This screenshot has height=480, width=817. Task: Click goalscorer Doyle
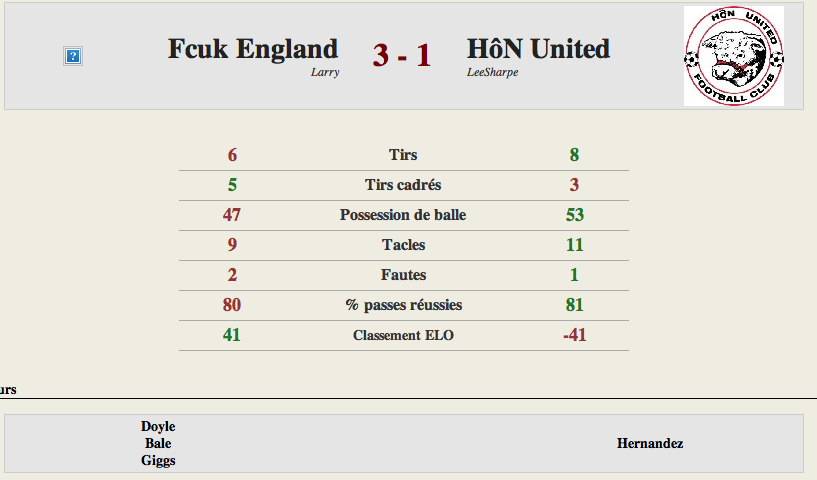click(158, 426)
